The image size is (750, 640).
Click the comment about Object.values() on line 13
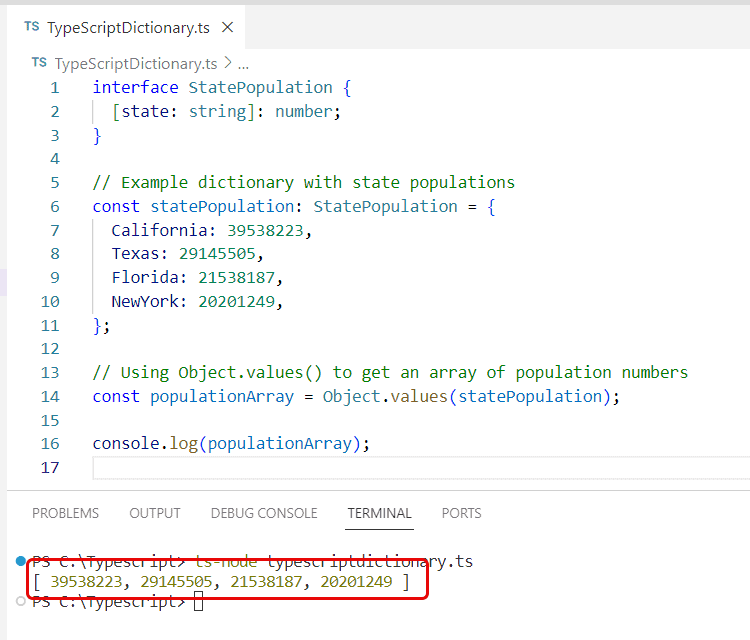pos(390,373)
